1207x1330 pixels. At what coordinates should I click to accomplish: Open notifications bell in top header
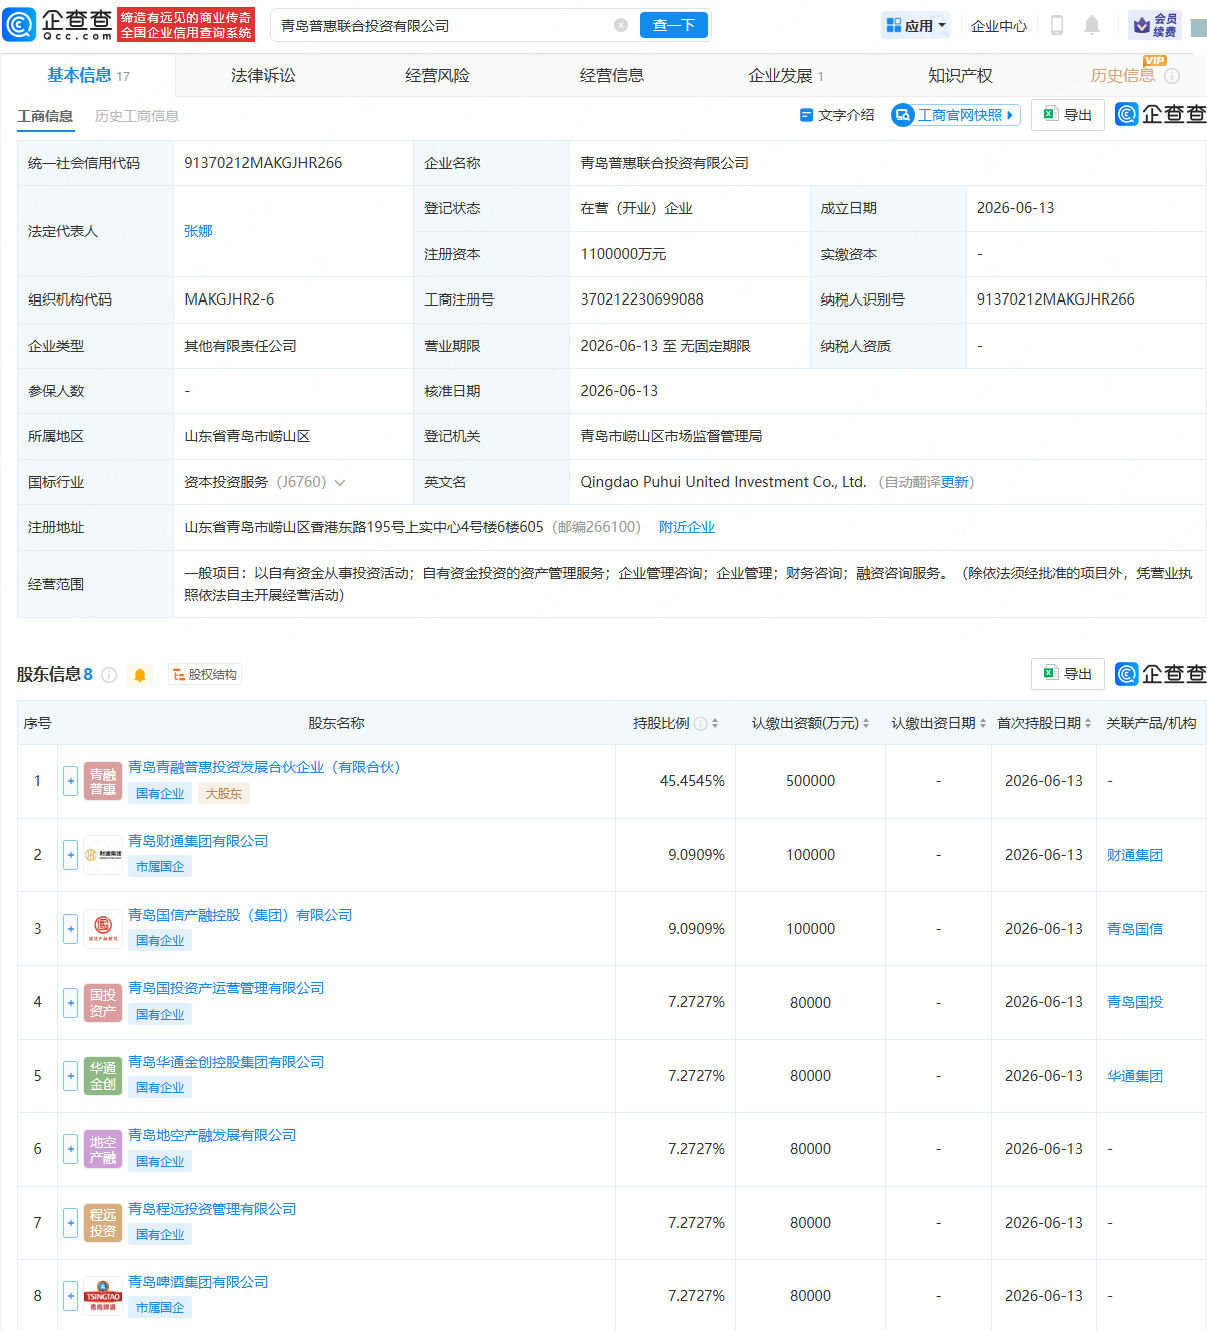click(1092, 25)
